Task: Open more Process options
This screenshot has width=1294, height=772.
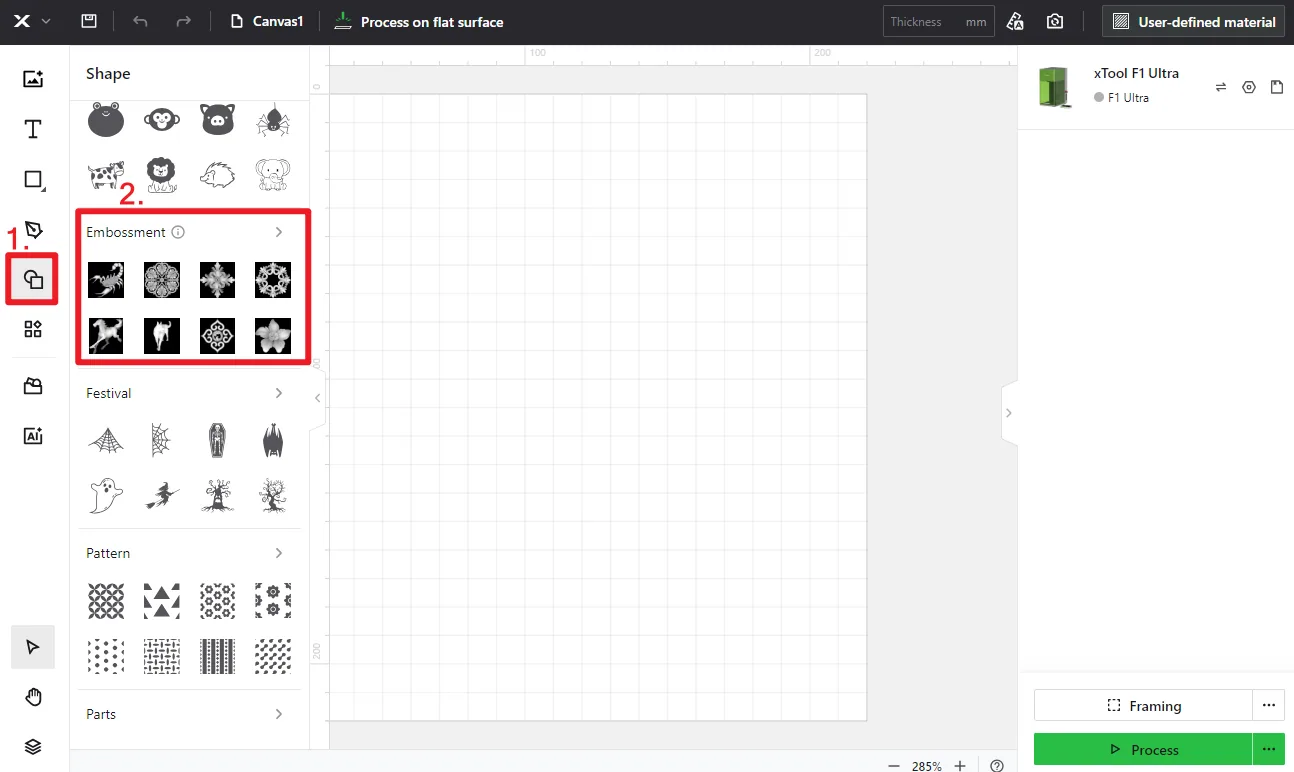Action: (1269, 749)
